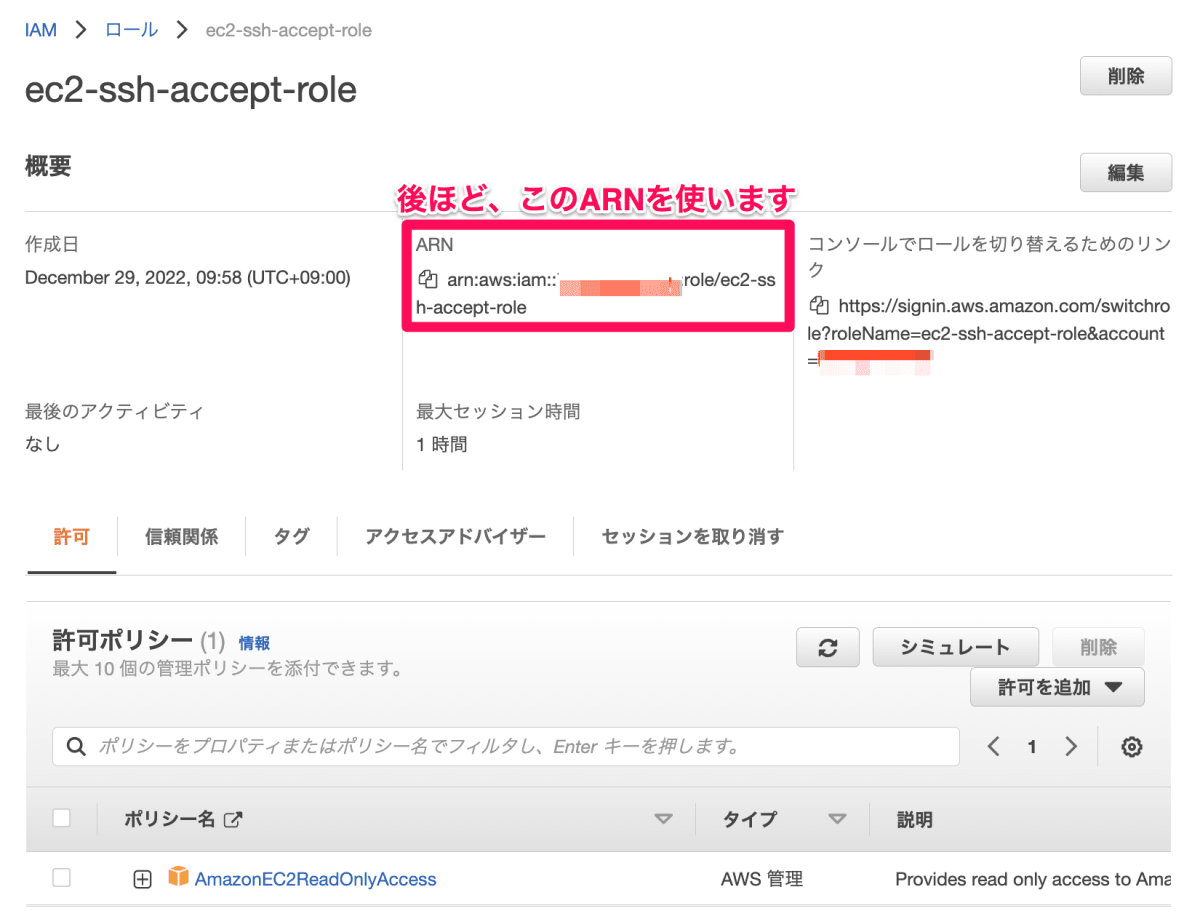1200x911 pixels.
Task: Copy the role ARN with the copy icon
Action: [x=427, y=281]
